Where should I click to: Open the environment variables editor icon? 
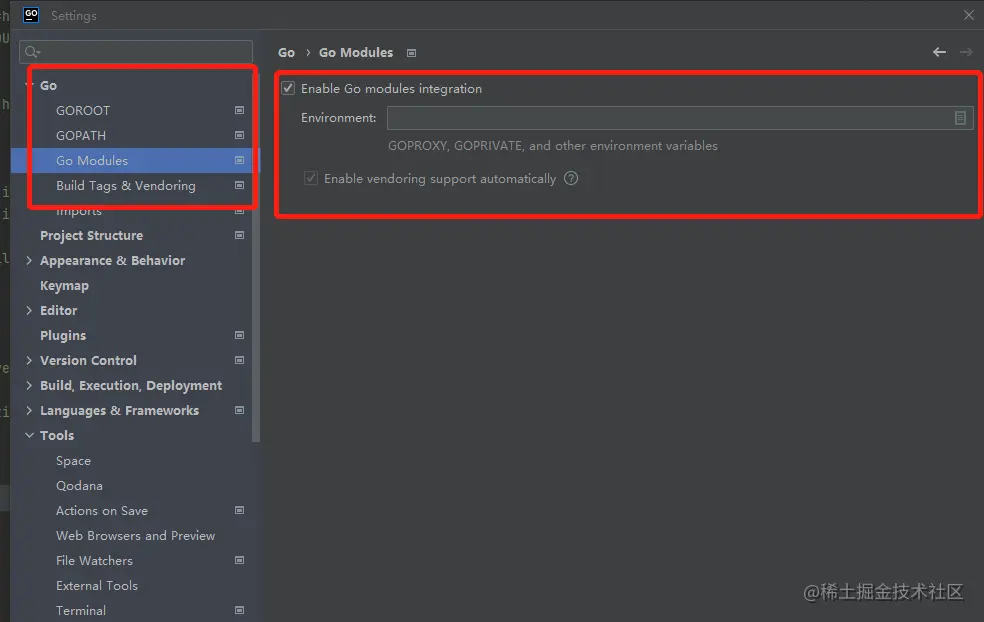tap(960, 118)
